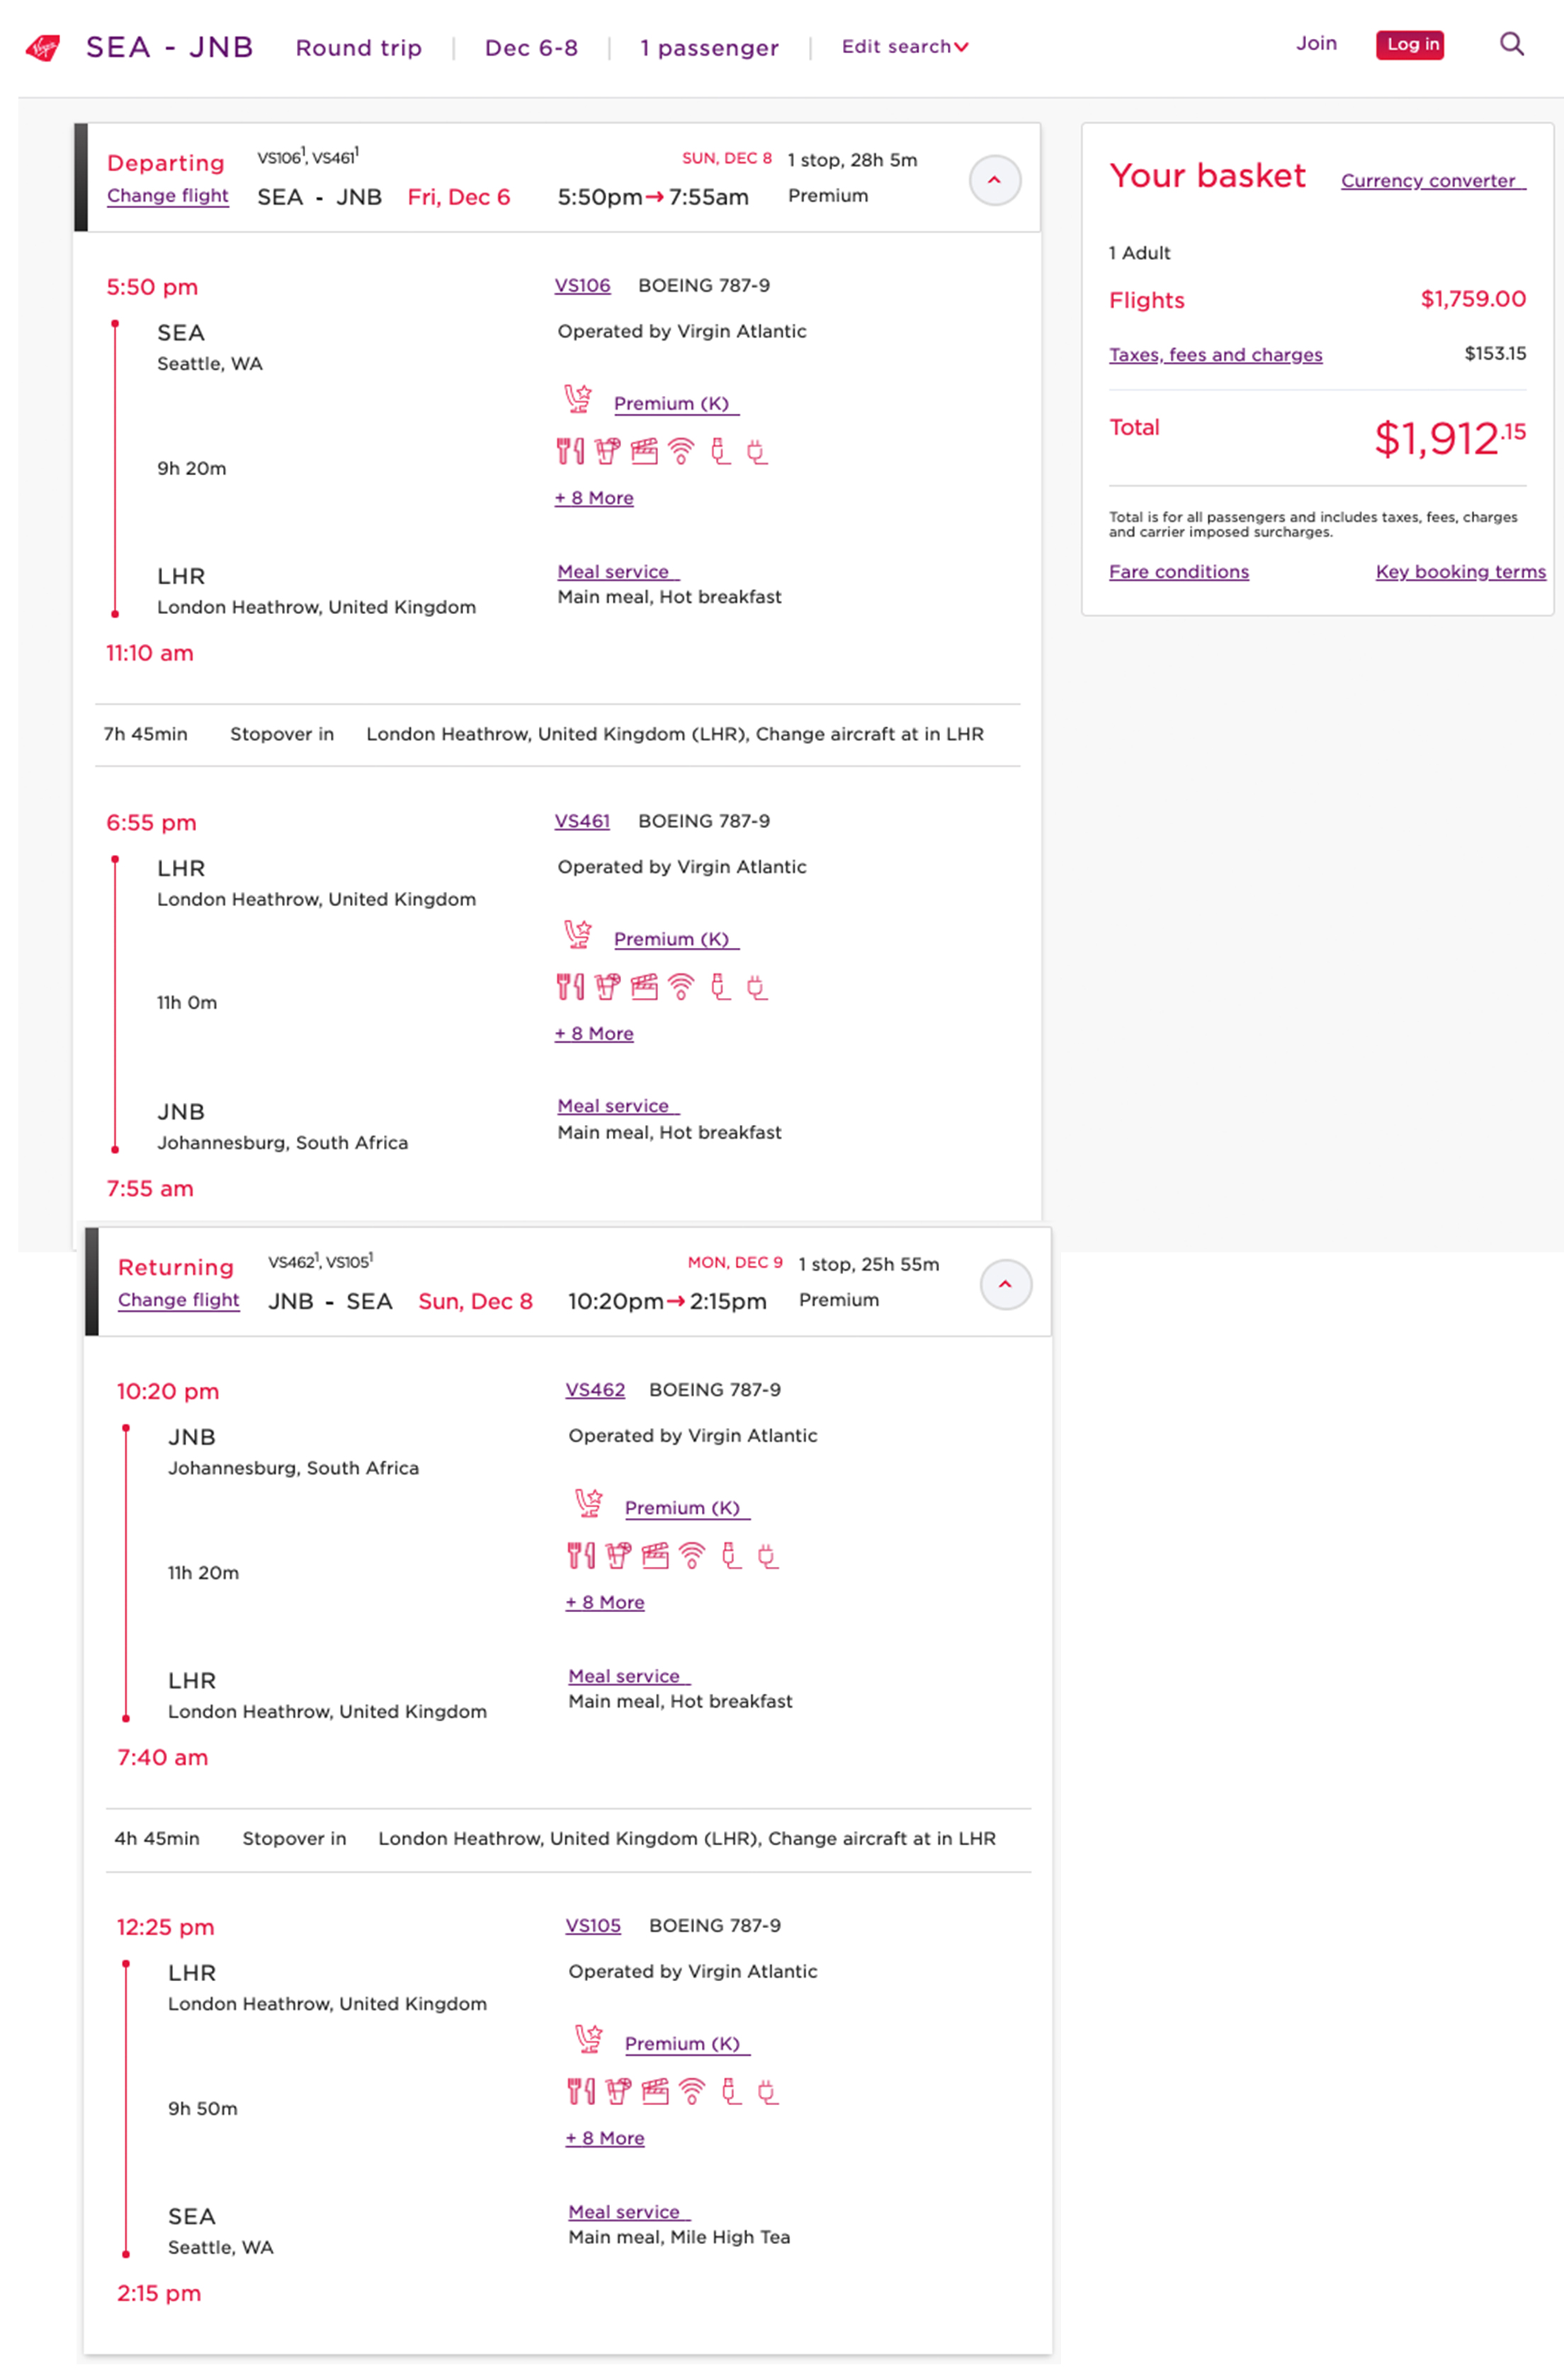Screen dimensions: 1564x2380
Task: Click the Join link in header
Action: point(1316,44)
